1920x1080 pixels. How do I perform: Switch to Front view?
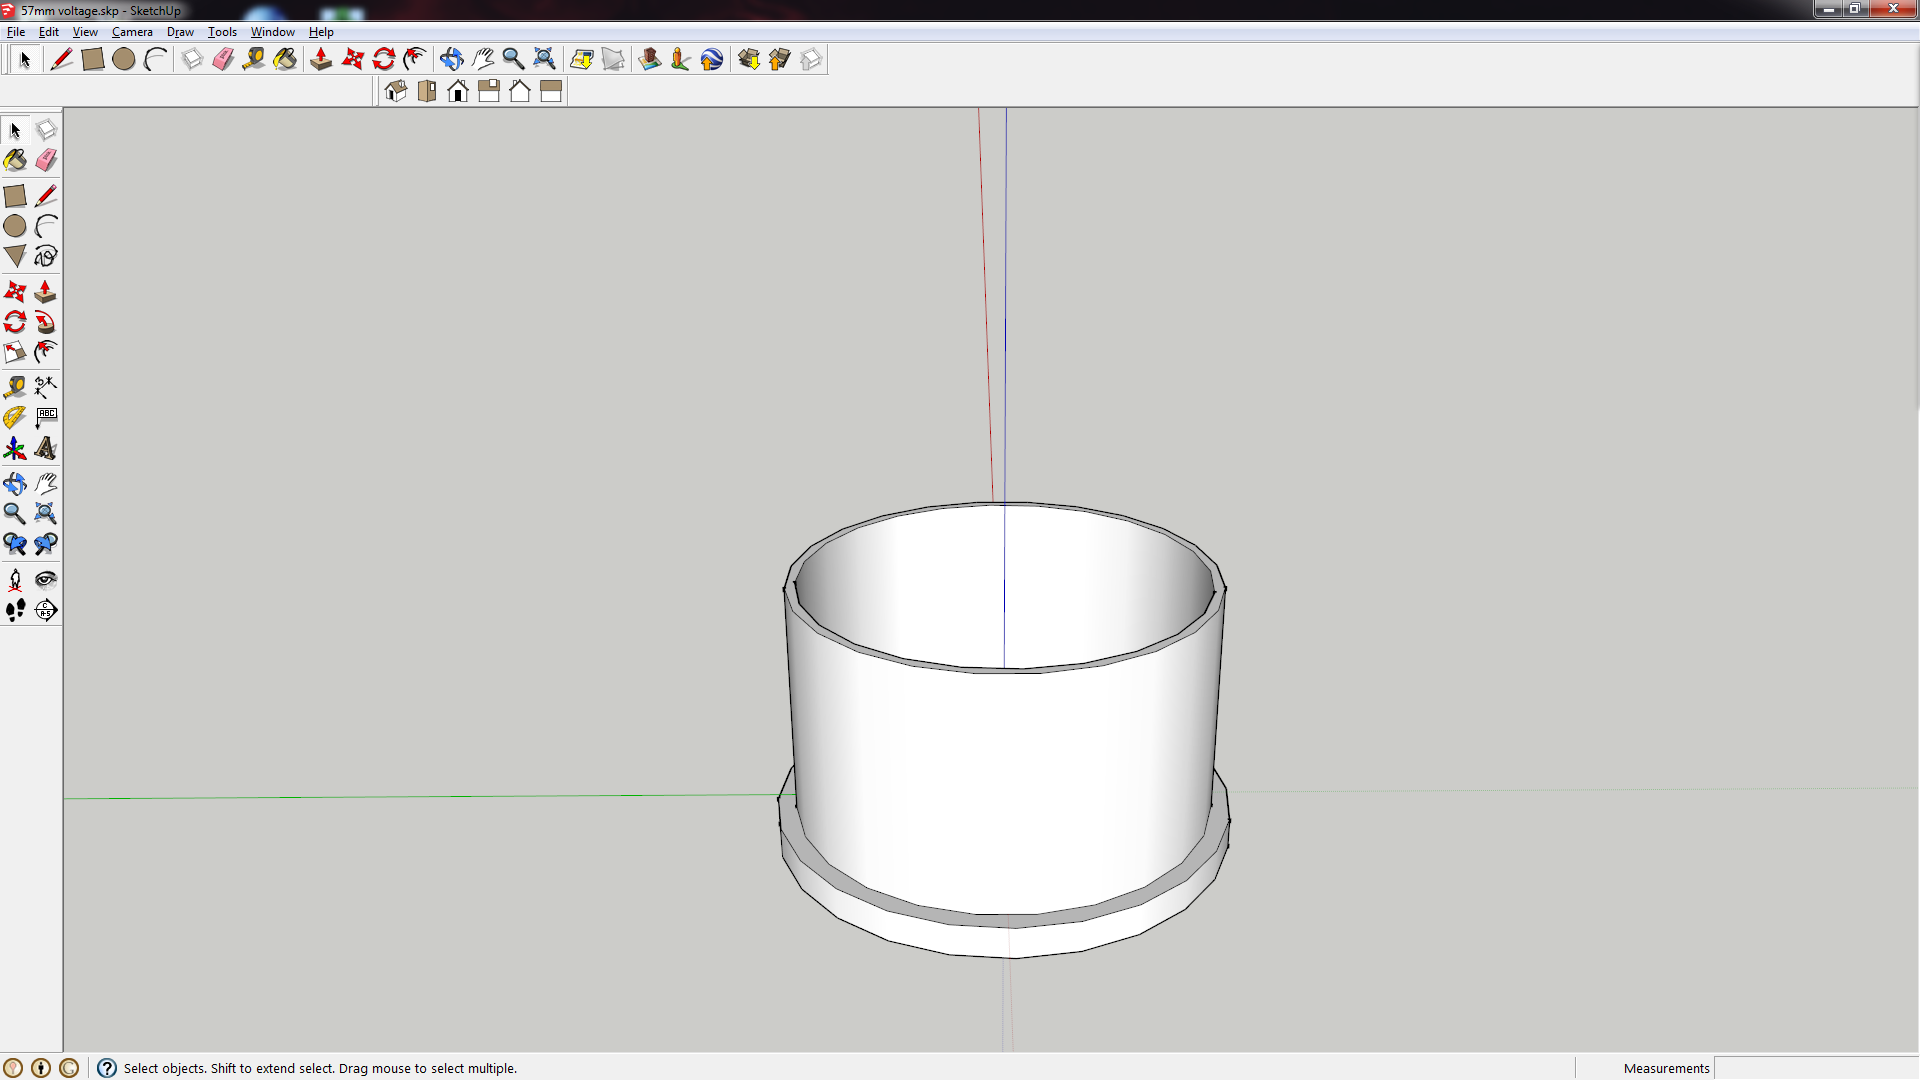[x=458, y=92]
